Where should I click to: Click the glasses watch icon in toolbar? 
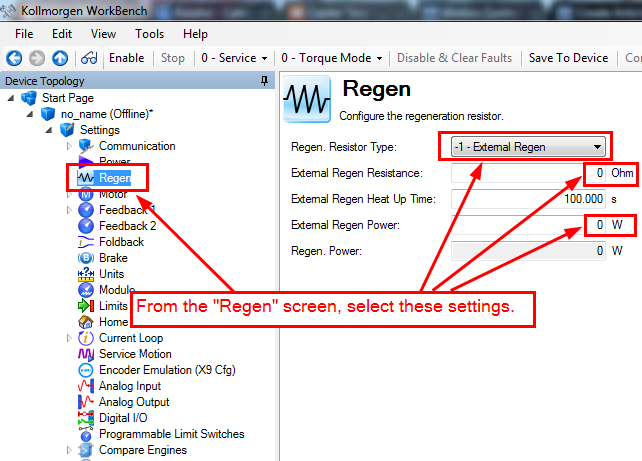click(x=89, y=58)
